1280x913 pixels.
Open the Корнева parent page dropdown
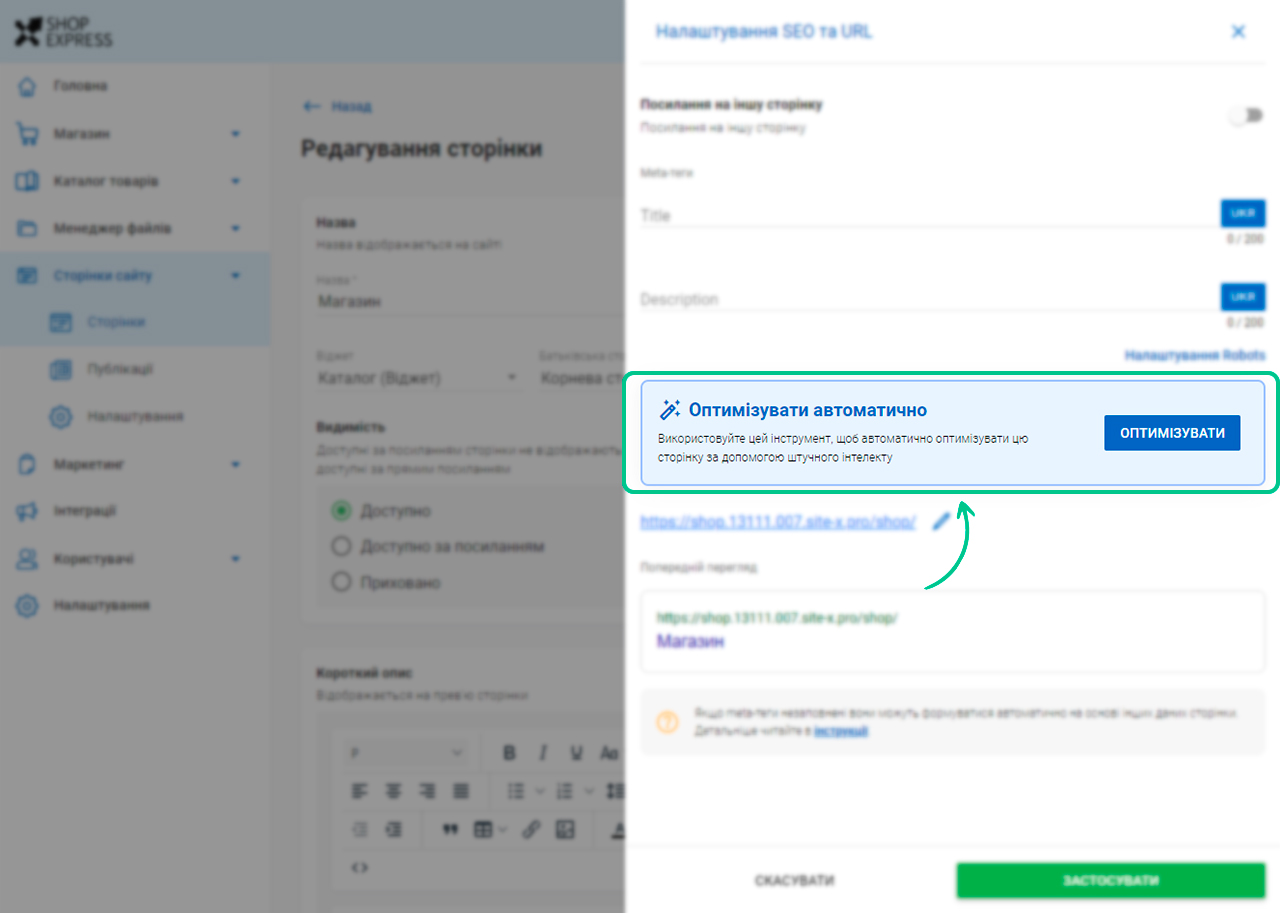[x=582, y=378]
